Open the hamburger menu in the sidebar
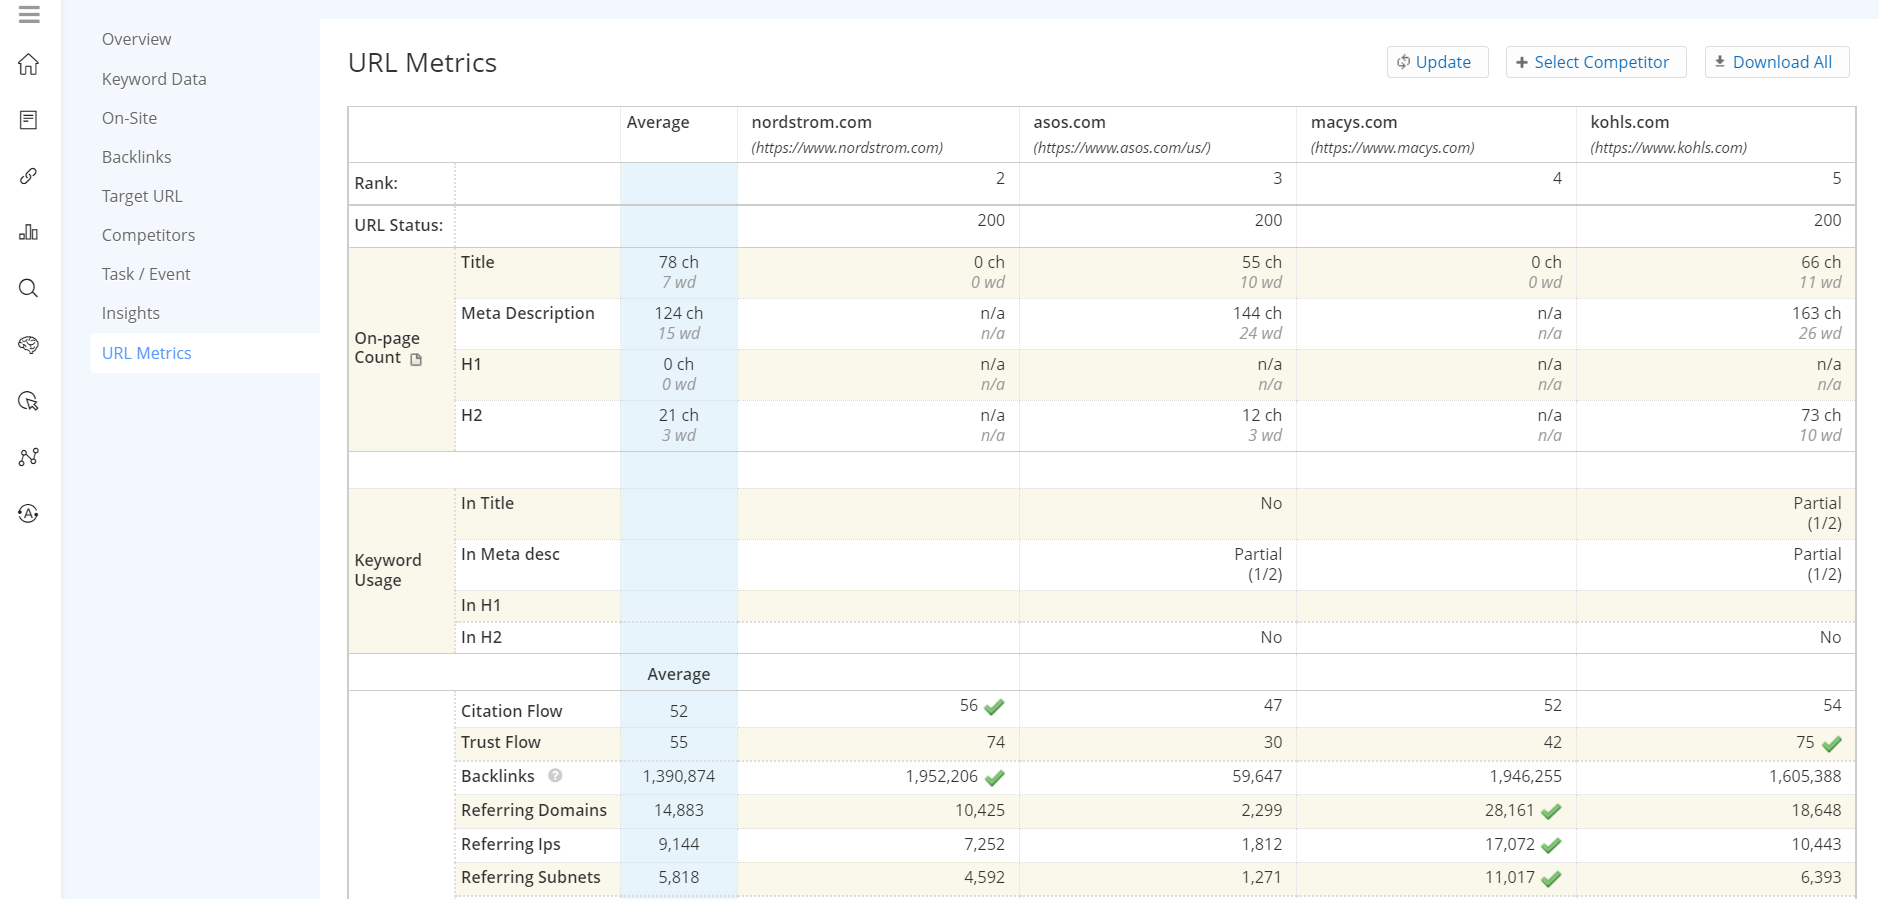The height and width of the screenshot is (899, 1879). click(29, 14)
